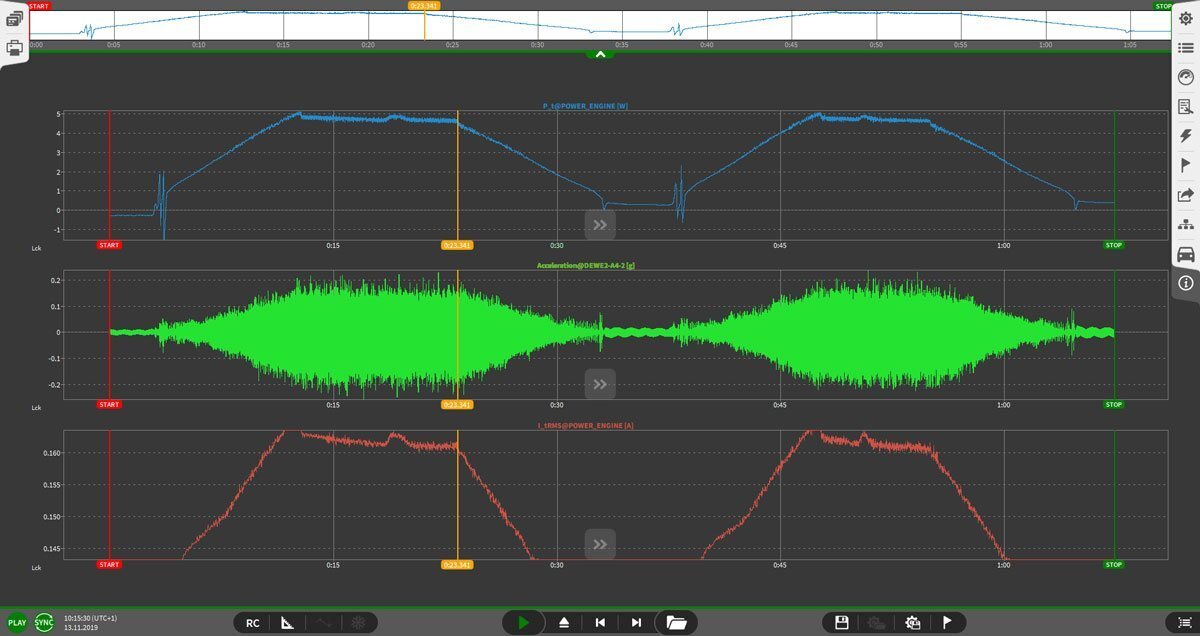
Task: Toggle the green PLAY mode indicator
Action: tap(17, 623)
